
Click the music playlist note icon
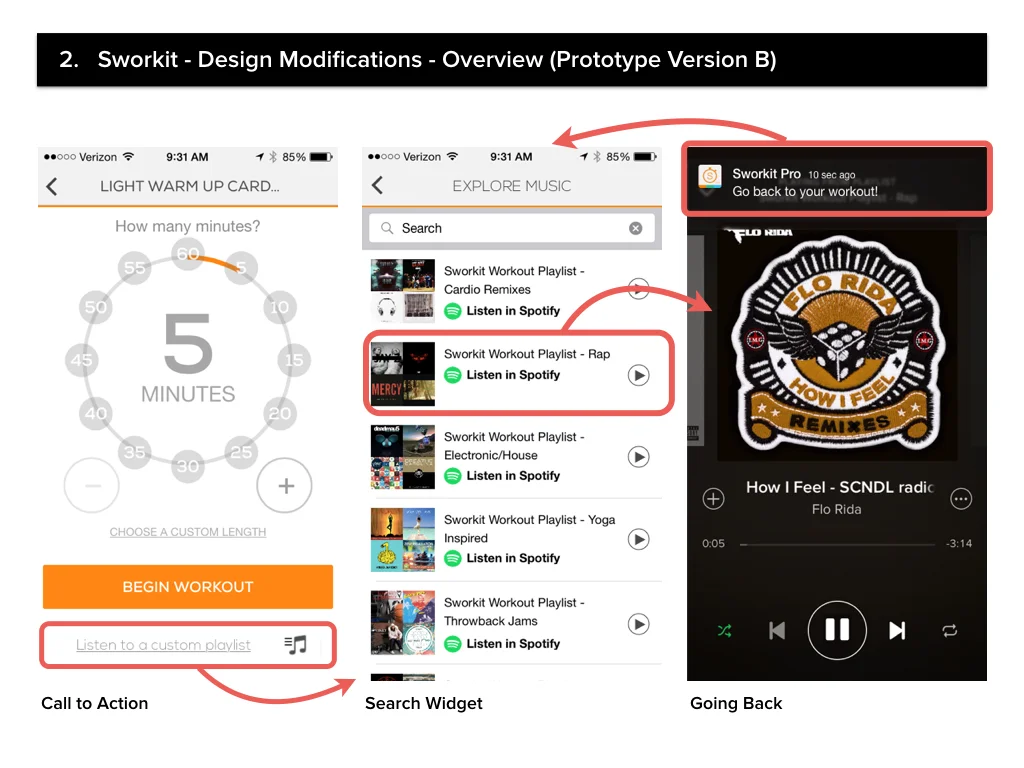[x=296, y=645]
